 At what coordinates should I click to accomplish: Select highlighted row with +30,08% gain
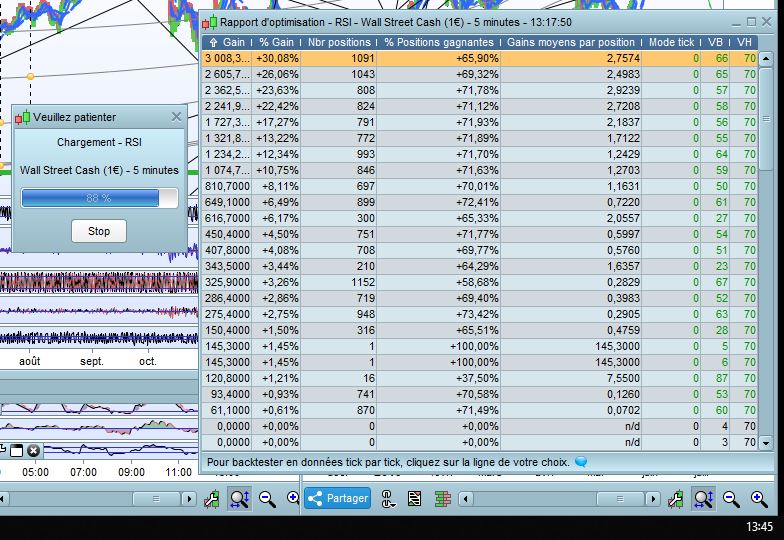click(x=480, y=58)
